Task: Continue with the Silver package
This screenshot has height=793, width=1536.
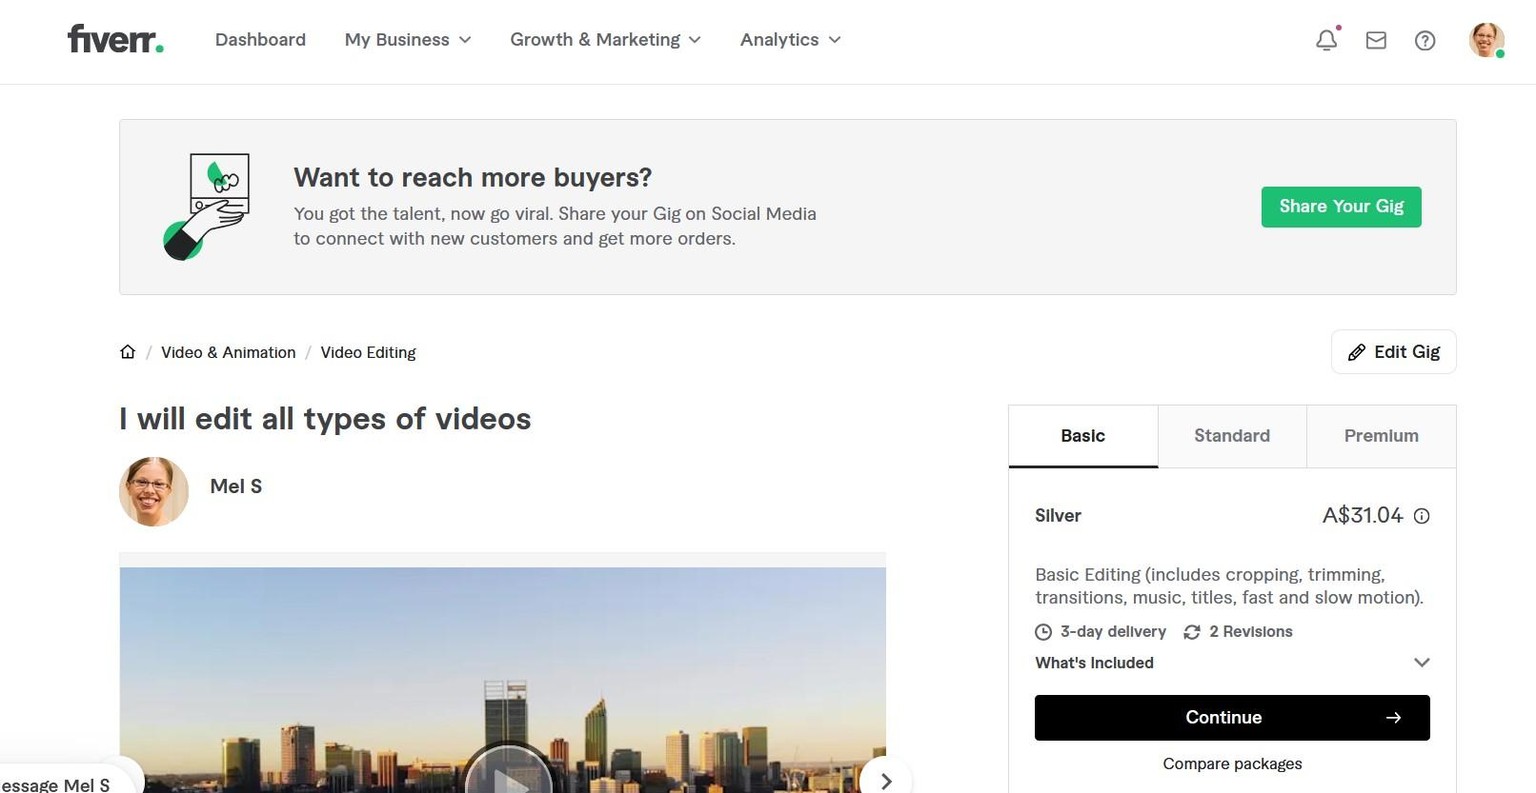Action: click(1232, 718)
